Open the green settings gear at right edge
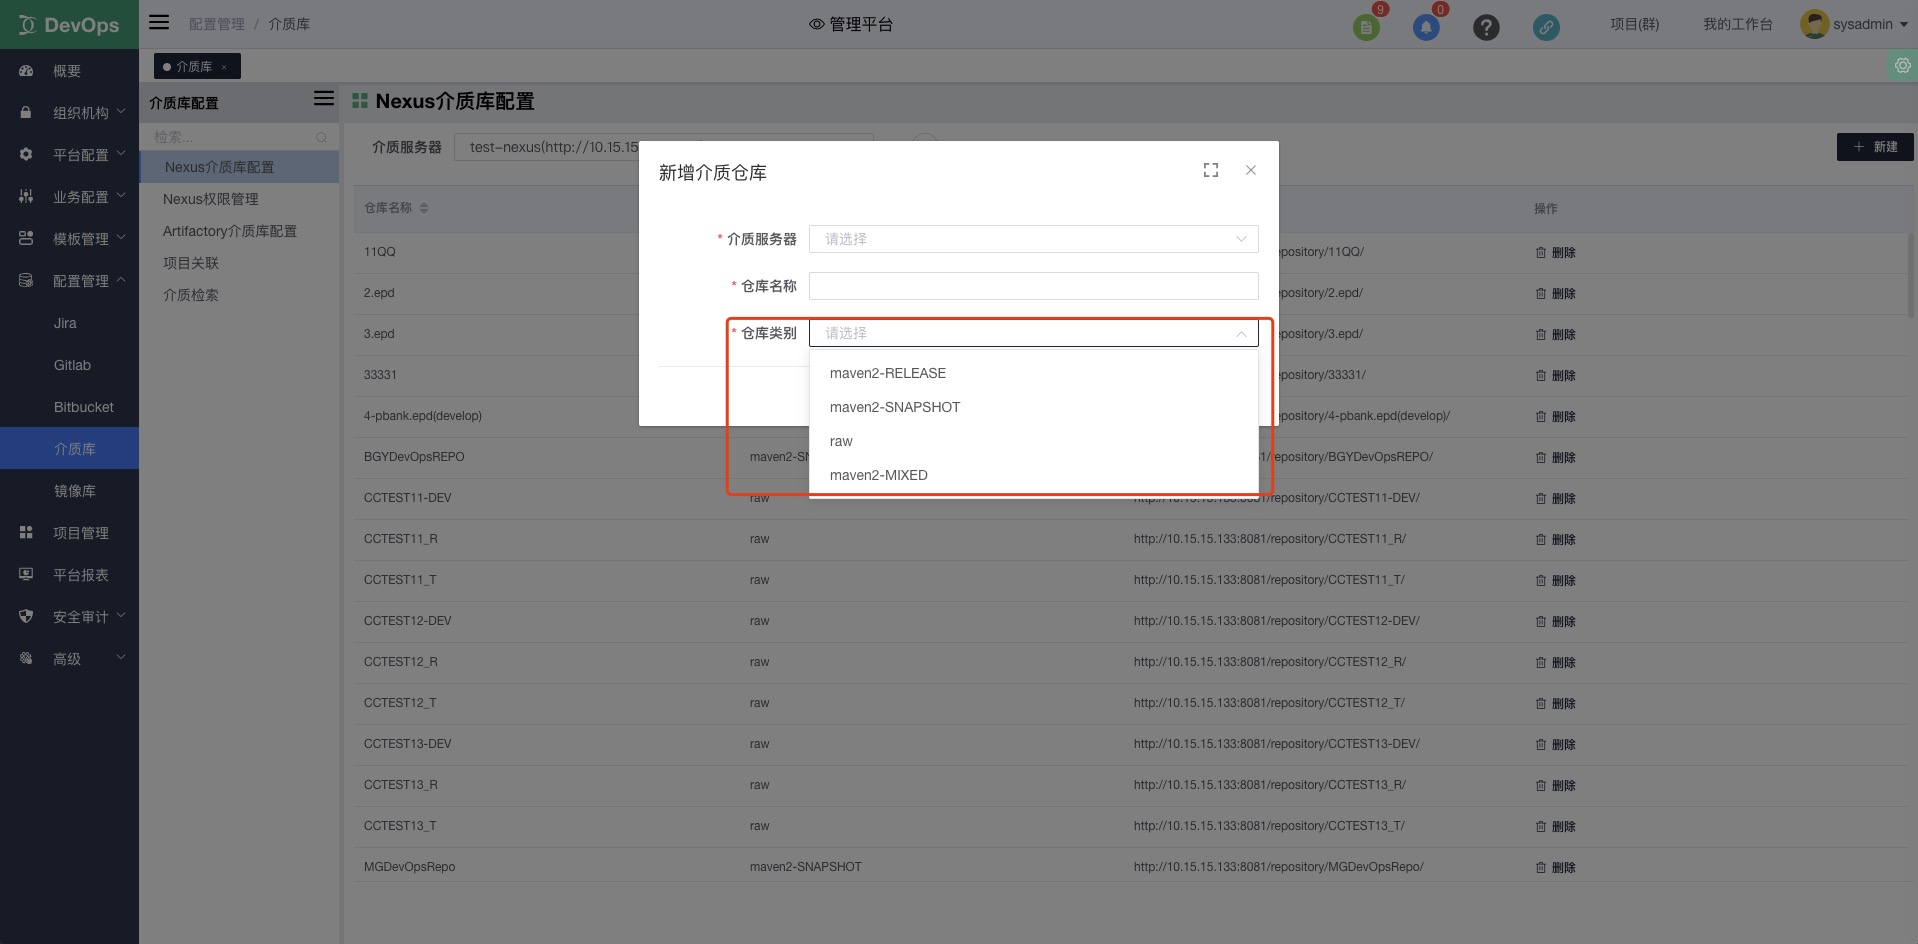This screenshot has width=1918, height=944. tap(1902, 66)
